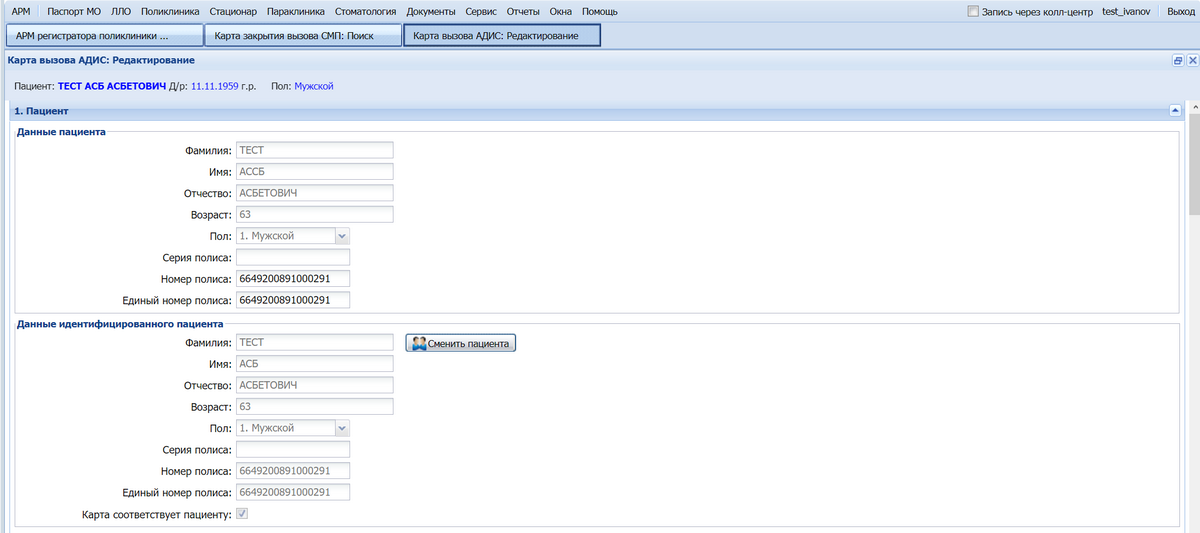The width and height of the screenshot is (1200, 533).
Task: Click the Сменить пациента button
Action: pos(460,343)
